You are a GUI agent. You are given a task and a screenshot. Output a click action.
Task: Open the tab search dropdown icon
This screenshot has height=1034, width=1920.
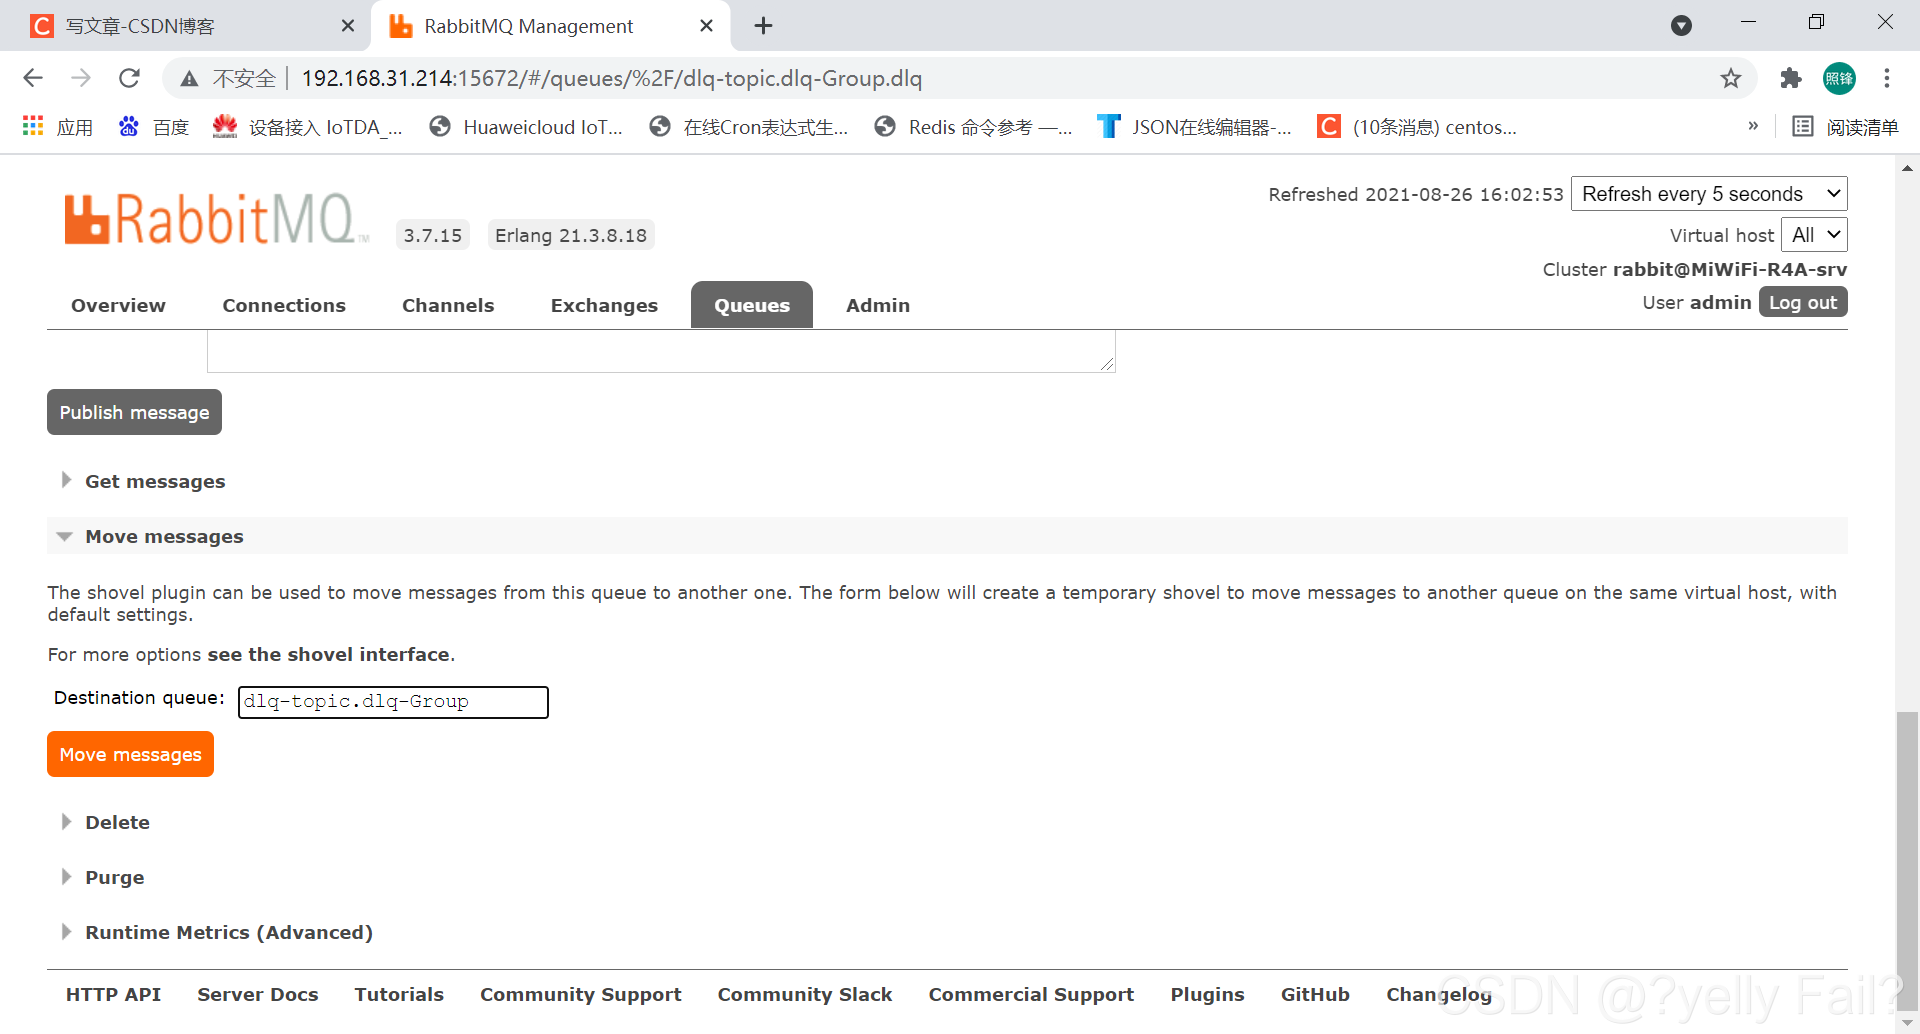click(1681, 26)
